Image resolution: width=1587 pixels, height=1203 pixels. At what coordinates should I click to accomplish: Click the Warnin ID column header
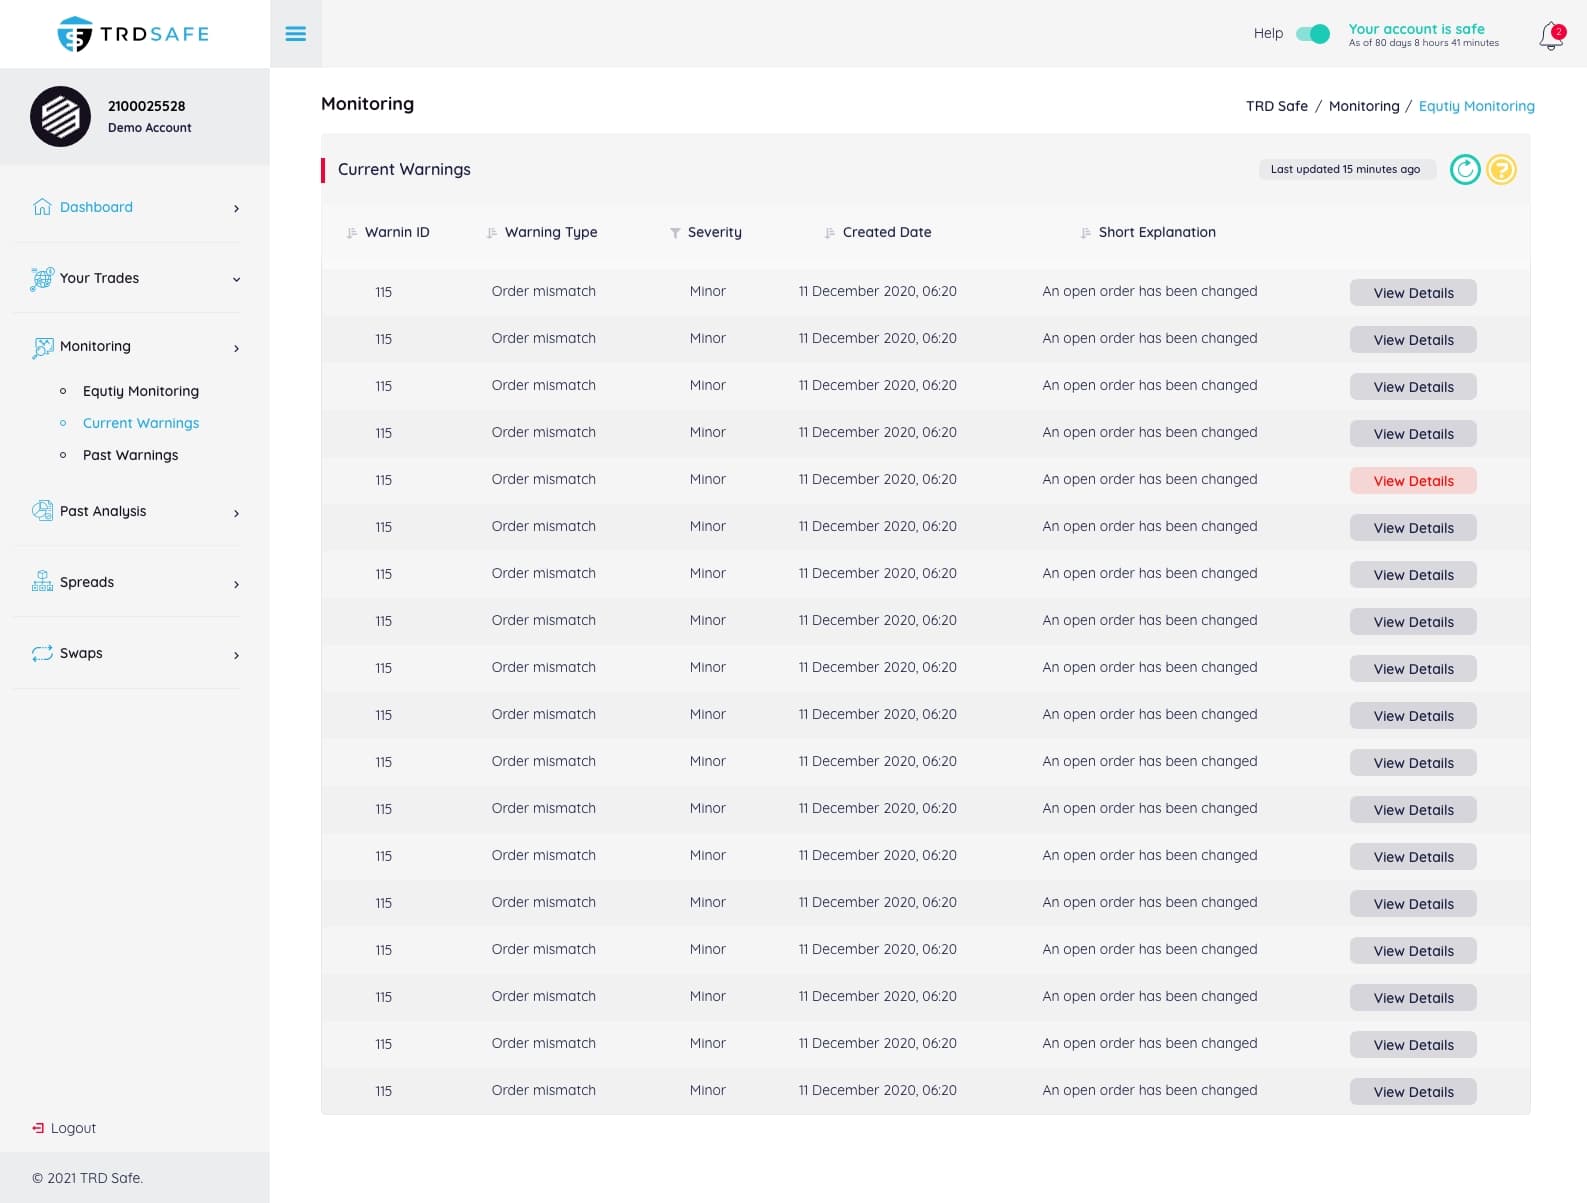tap(397, 232)
